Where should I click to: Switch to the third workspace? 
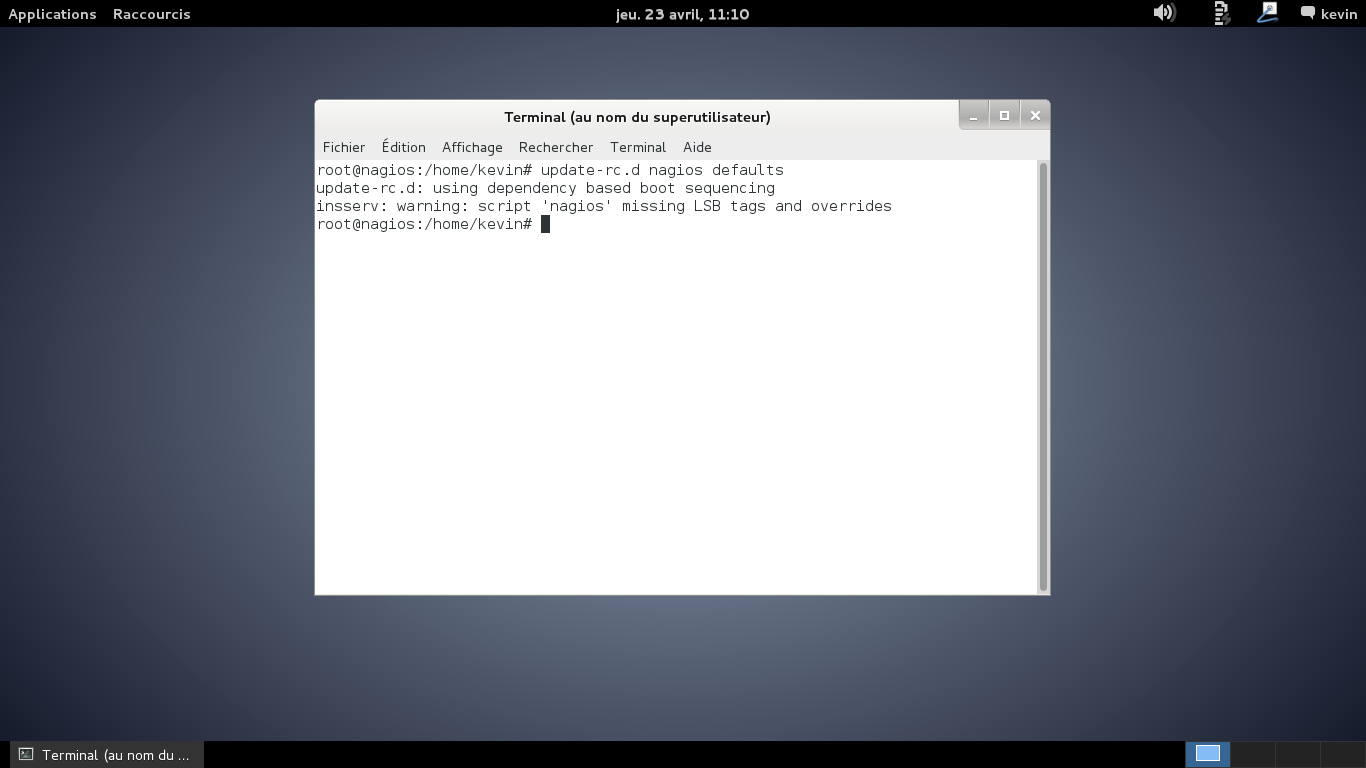coord(1297,754)
